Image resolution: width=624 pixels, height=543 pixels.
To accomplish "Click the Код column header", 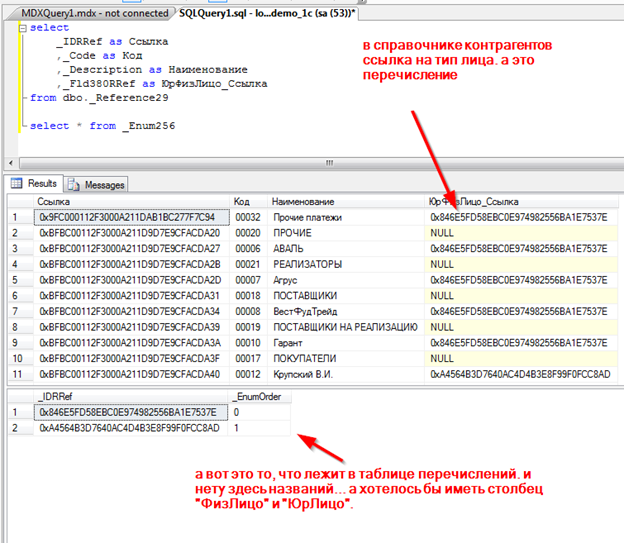I will (249, 202).
